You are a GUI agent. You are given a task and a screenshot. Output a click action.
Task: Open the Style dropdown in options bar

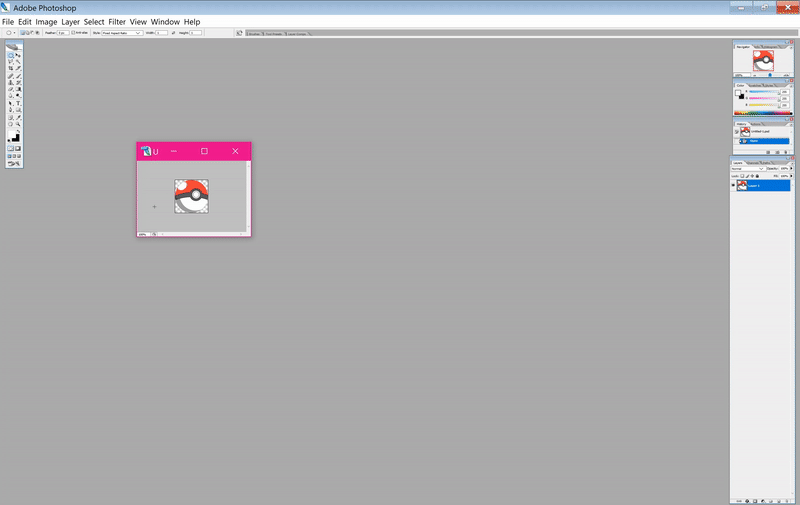tap(122, 33)
